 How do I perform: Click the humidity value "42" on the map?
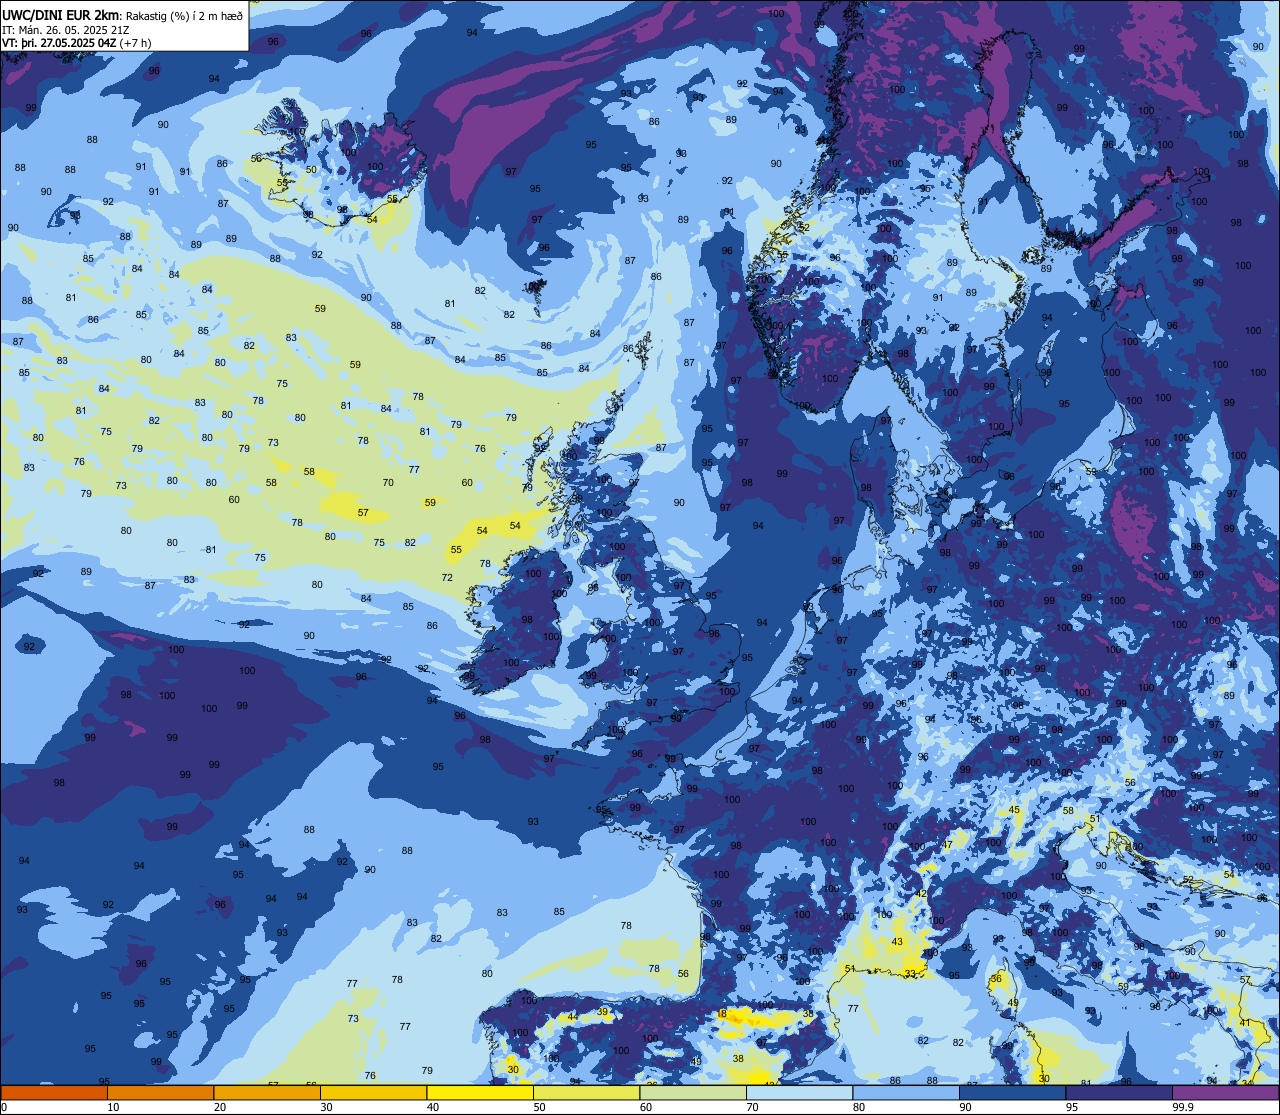(922, 894)
